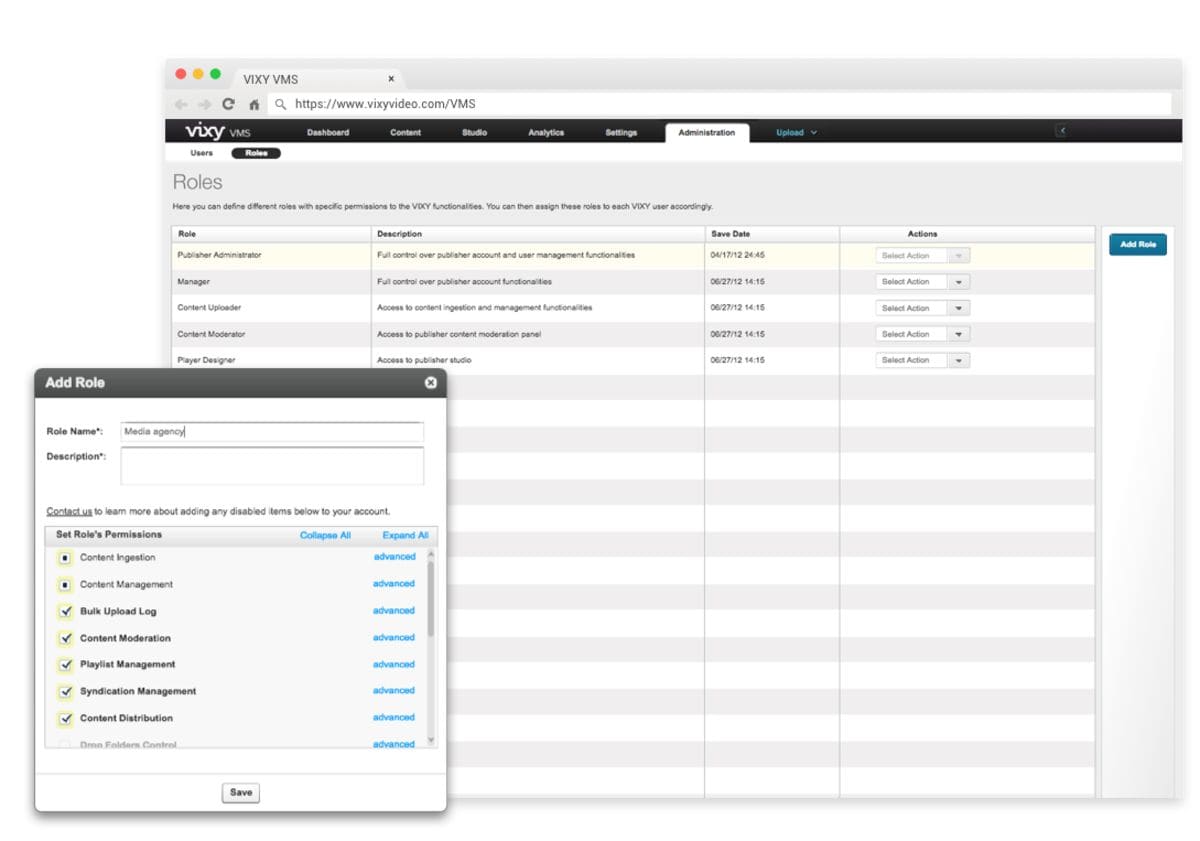Viewport: 1200px width, 841px height.
Task: Close the Add Role dialog
Action: click(x=431, y=383)
